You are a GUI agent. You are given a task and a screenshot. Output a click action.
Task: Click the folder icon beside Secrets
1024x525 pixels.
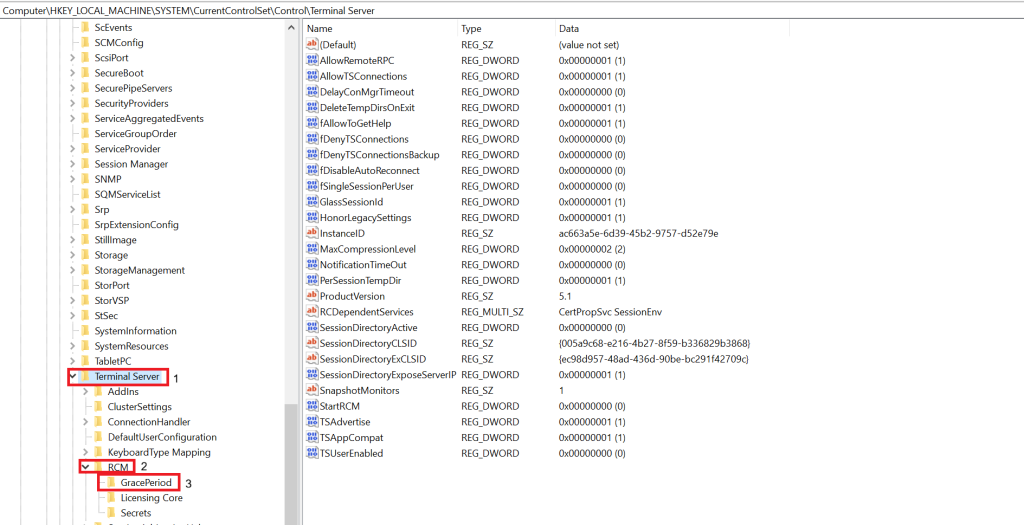click(x=111, y=513)
